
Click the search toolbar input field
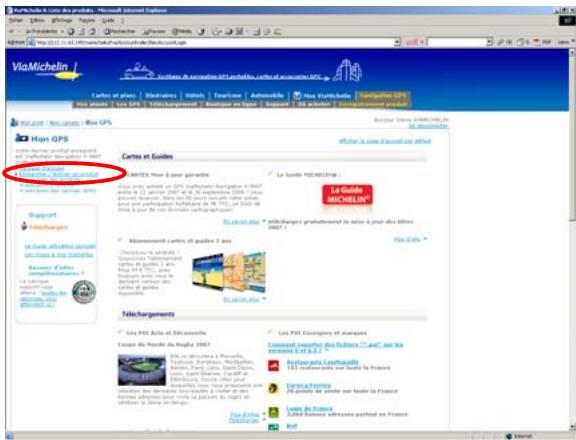pyautogui.click(x=457, y=43)
